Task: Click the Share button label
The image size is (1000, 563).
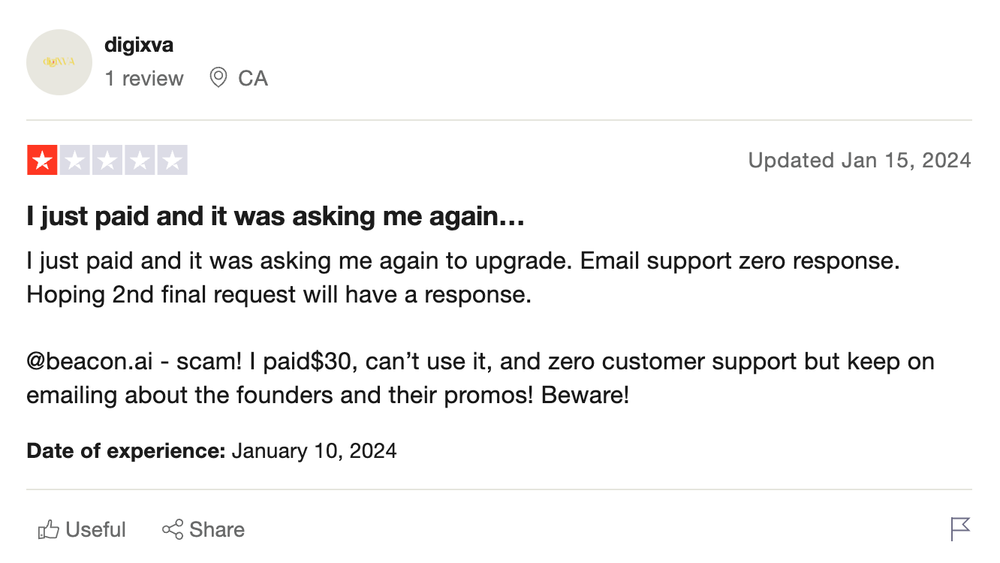Action: click(217, 530)
